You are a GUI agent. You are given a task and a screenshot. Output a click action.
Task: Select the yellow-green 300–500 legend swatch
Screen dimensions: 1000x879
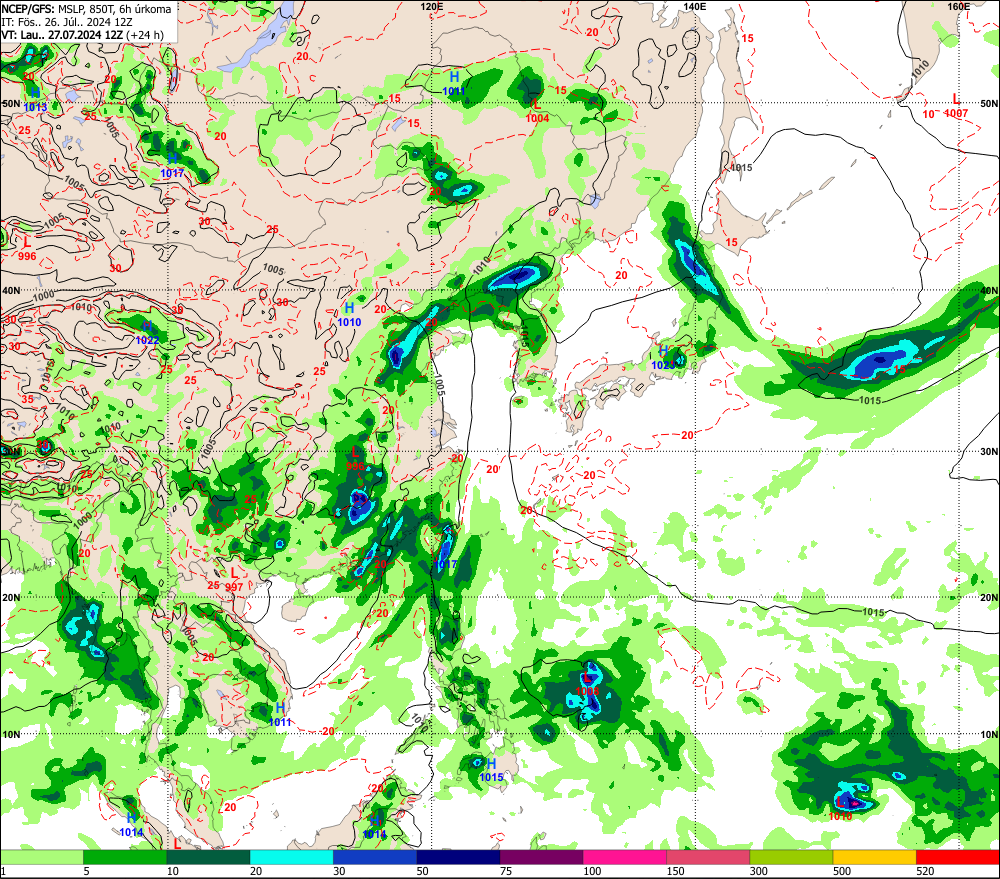click(x=791, y=857)
